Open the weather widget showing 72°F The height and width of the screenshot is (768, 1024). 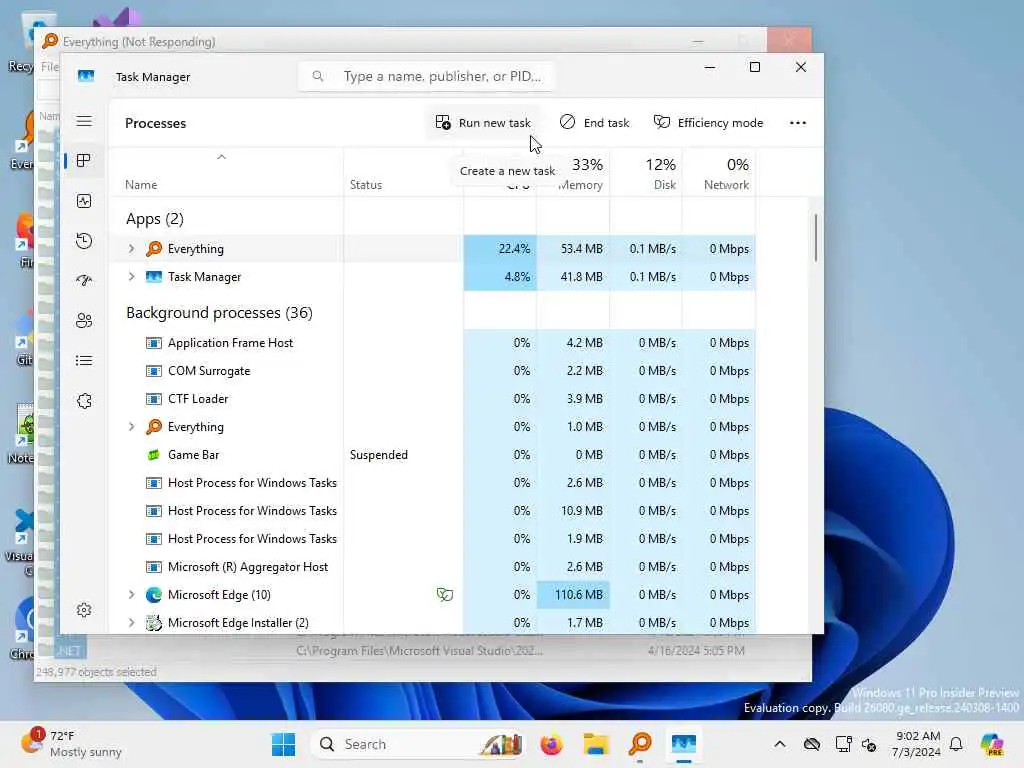pos(71,744)
